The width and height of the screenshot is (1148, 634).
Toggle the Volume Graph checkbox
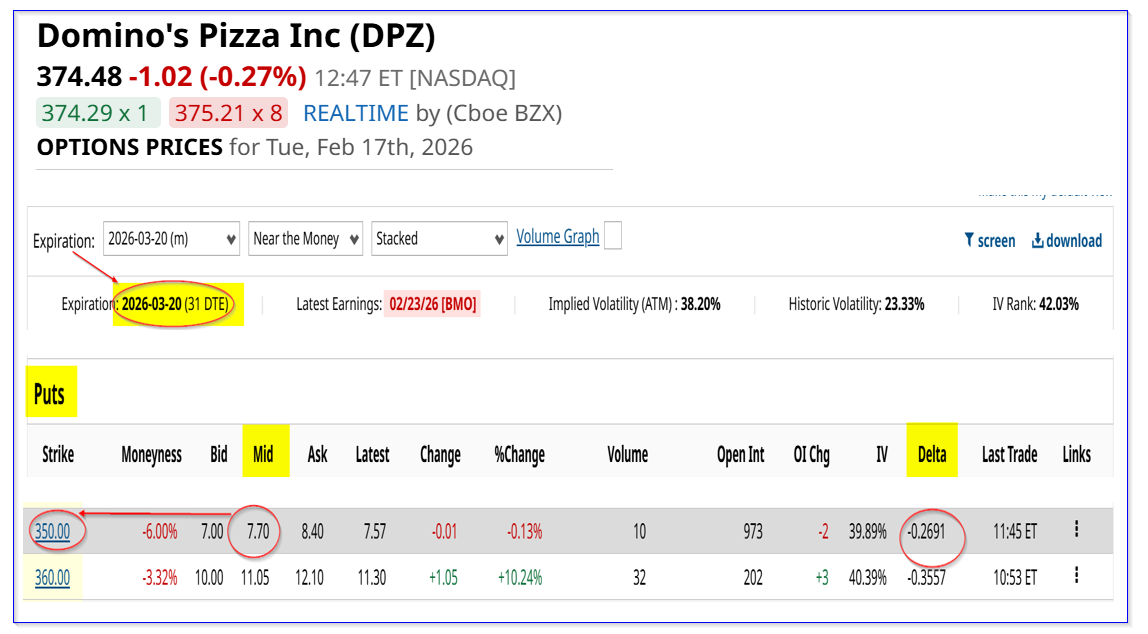(613, 237)
